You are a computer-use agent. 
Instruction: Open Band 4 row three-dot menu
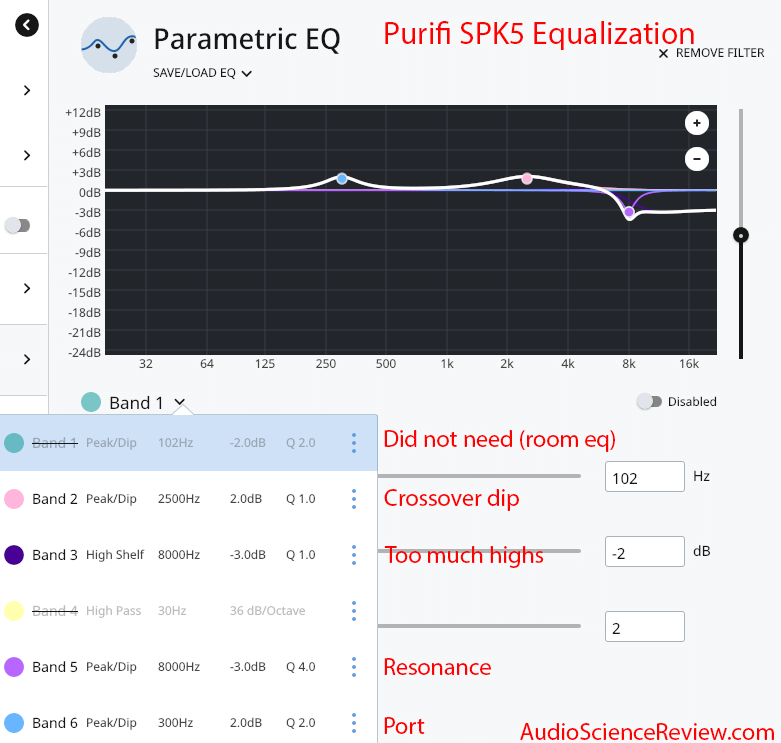[354, 611]
